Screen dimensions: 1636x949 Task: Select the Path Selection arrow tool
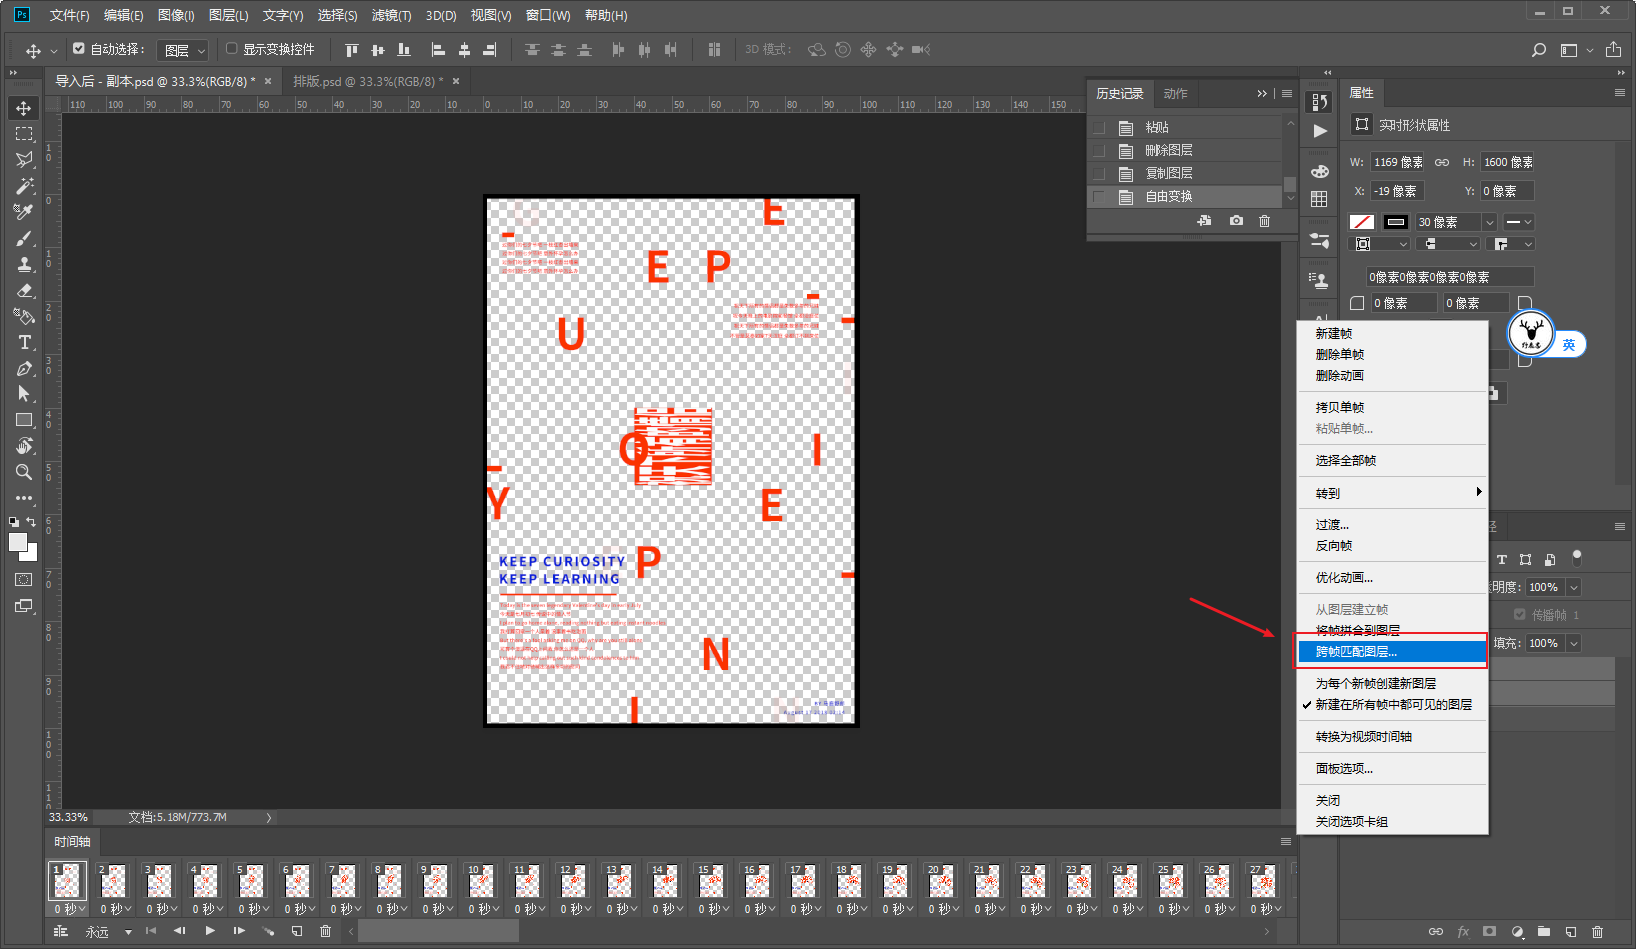[x=24, y=394]
